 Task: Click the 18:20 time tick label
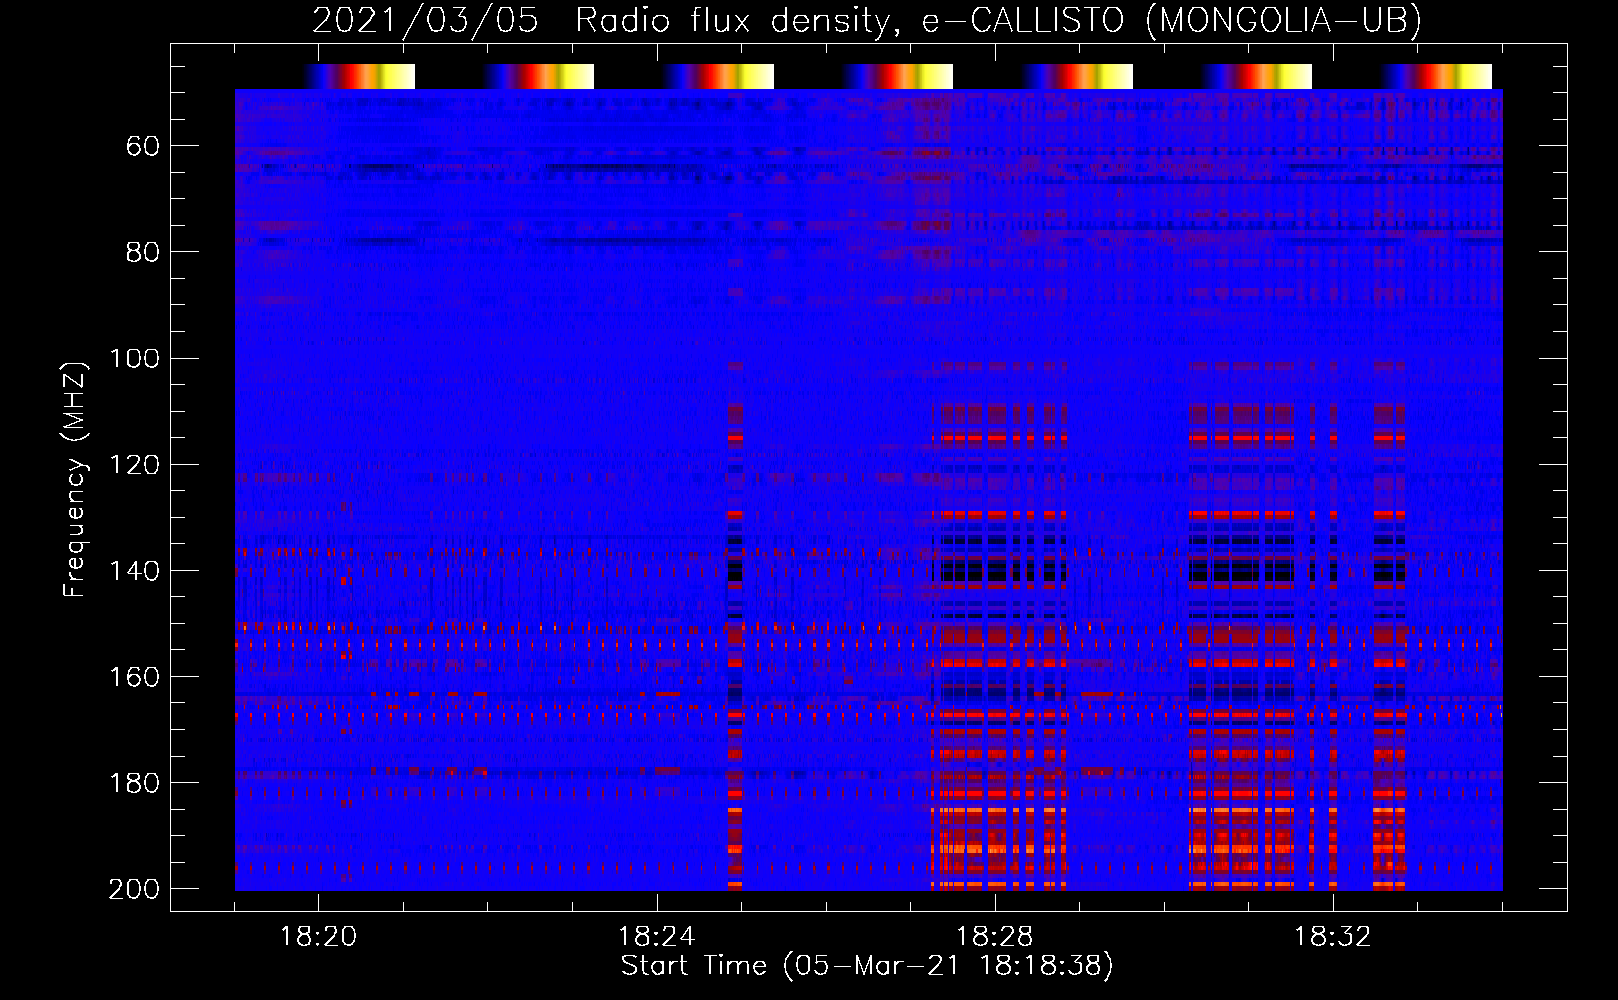[319, 937]
